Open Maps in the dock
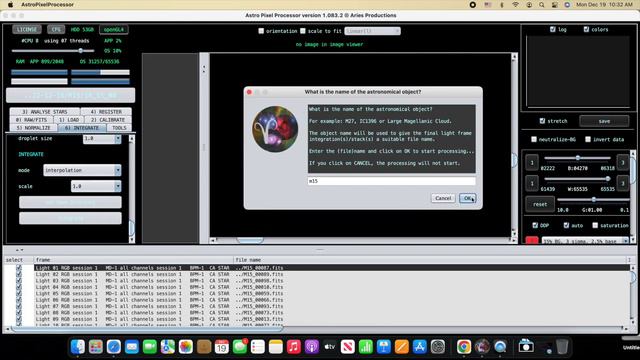 (x=167, y=347)
